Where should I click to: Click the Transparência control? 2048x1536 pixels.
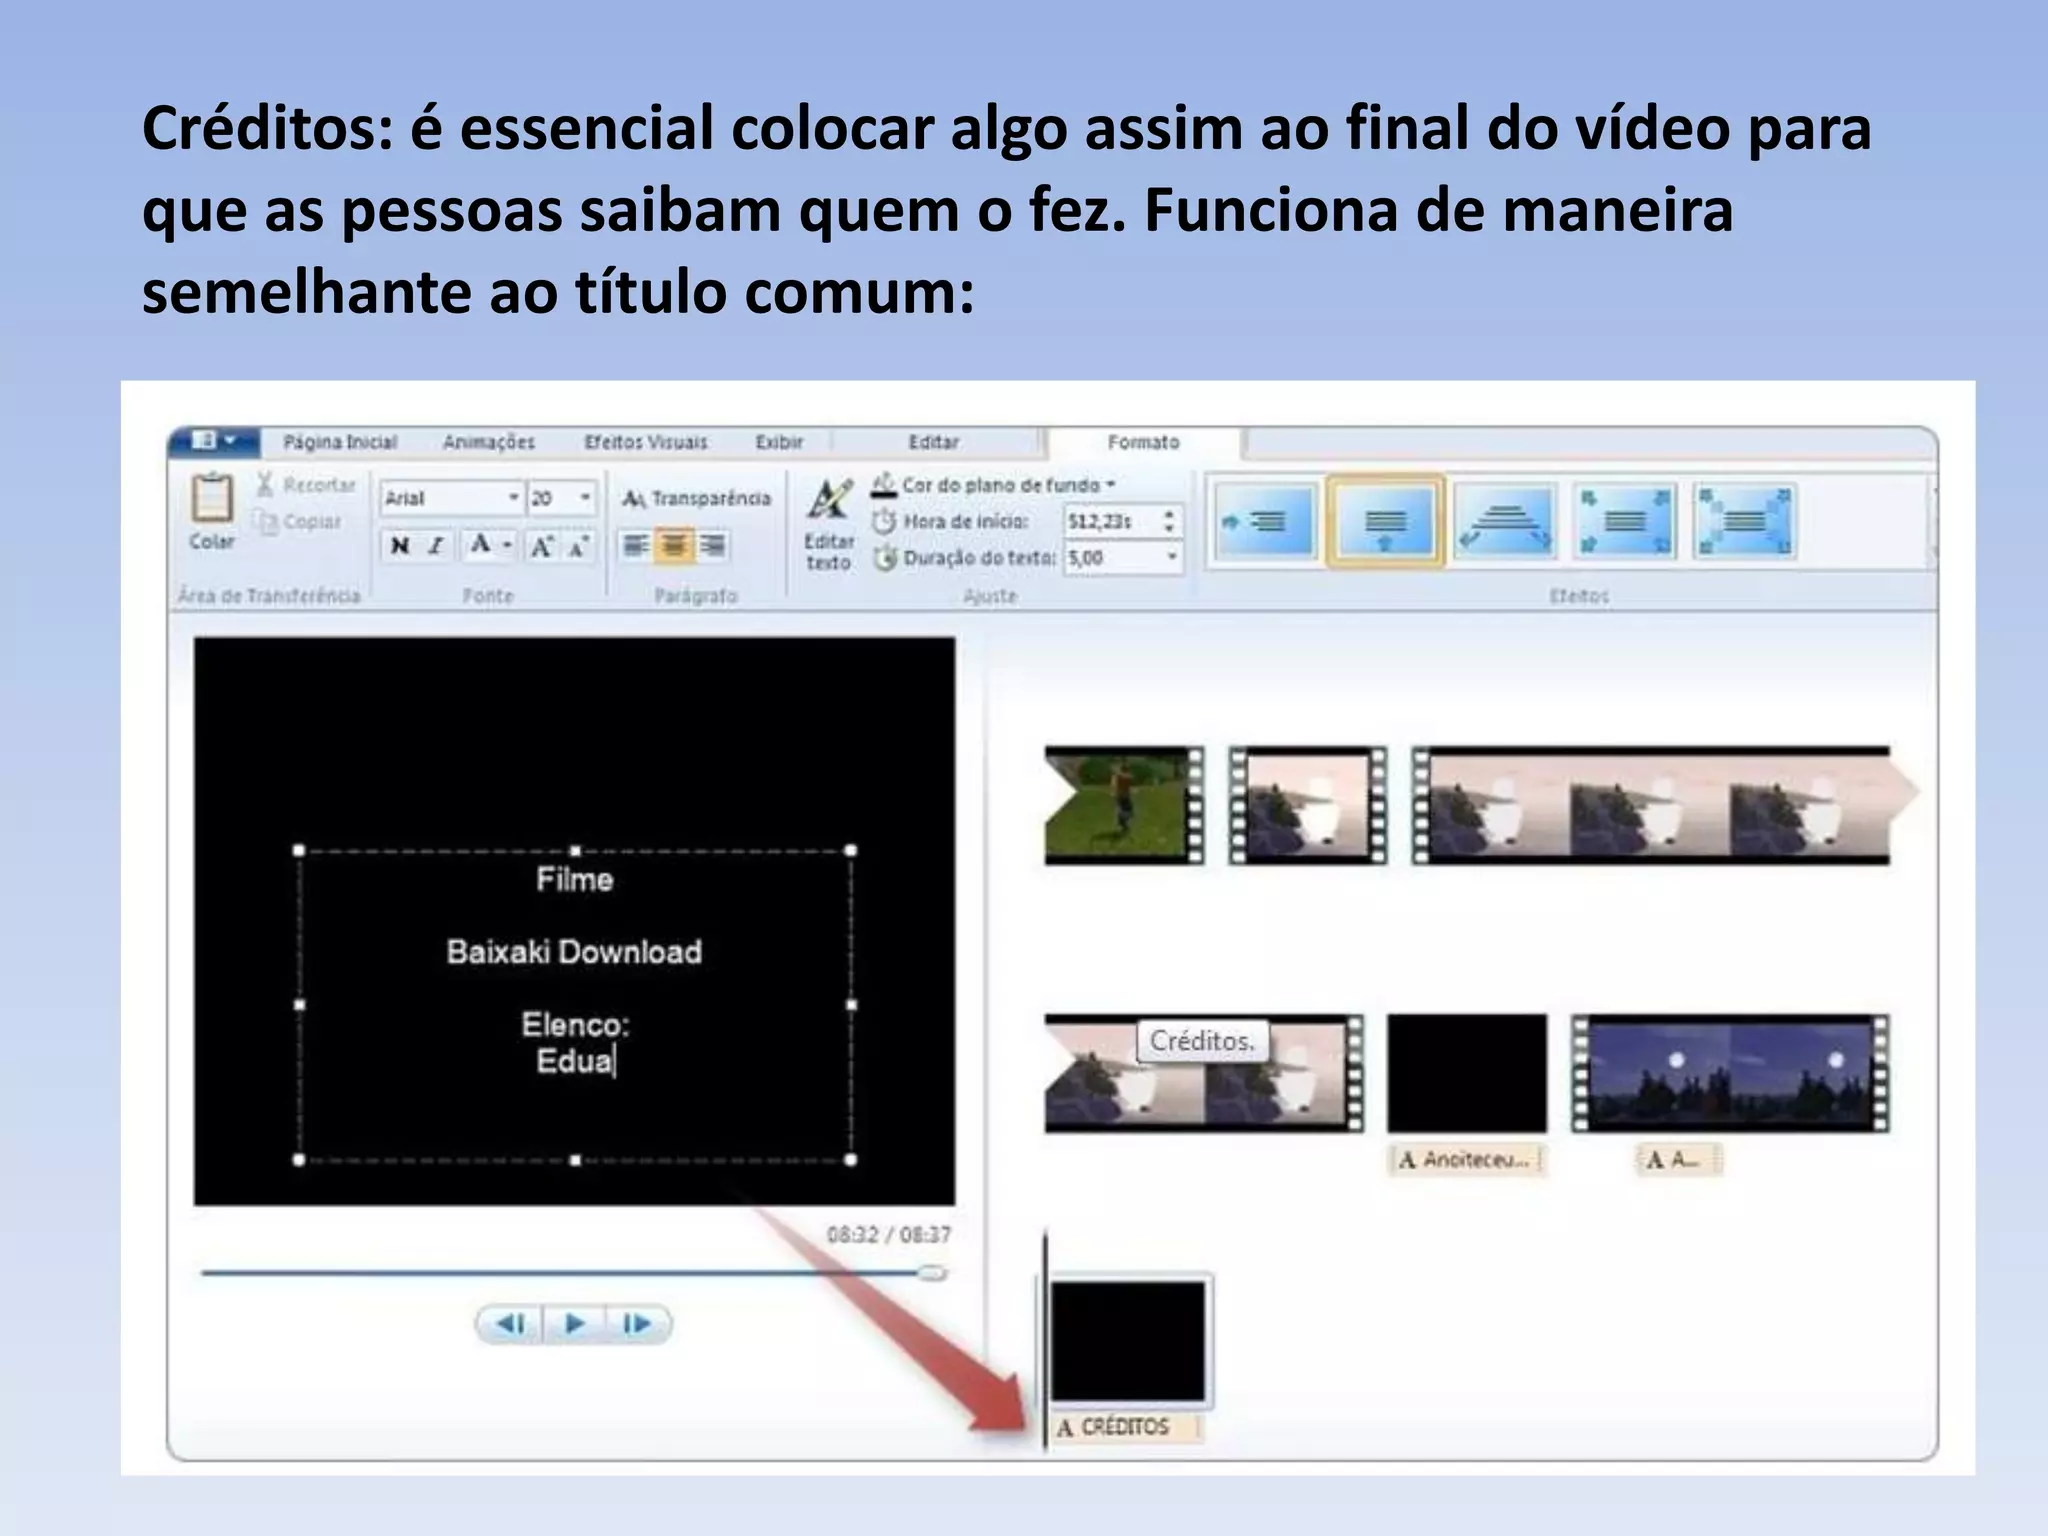(x=697, y=498)
